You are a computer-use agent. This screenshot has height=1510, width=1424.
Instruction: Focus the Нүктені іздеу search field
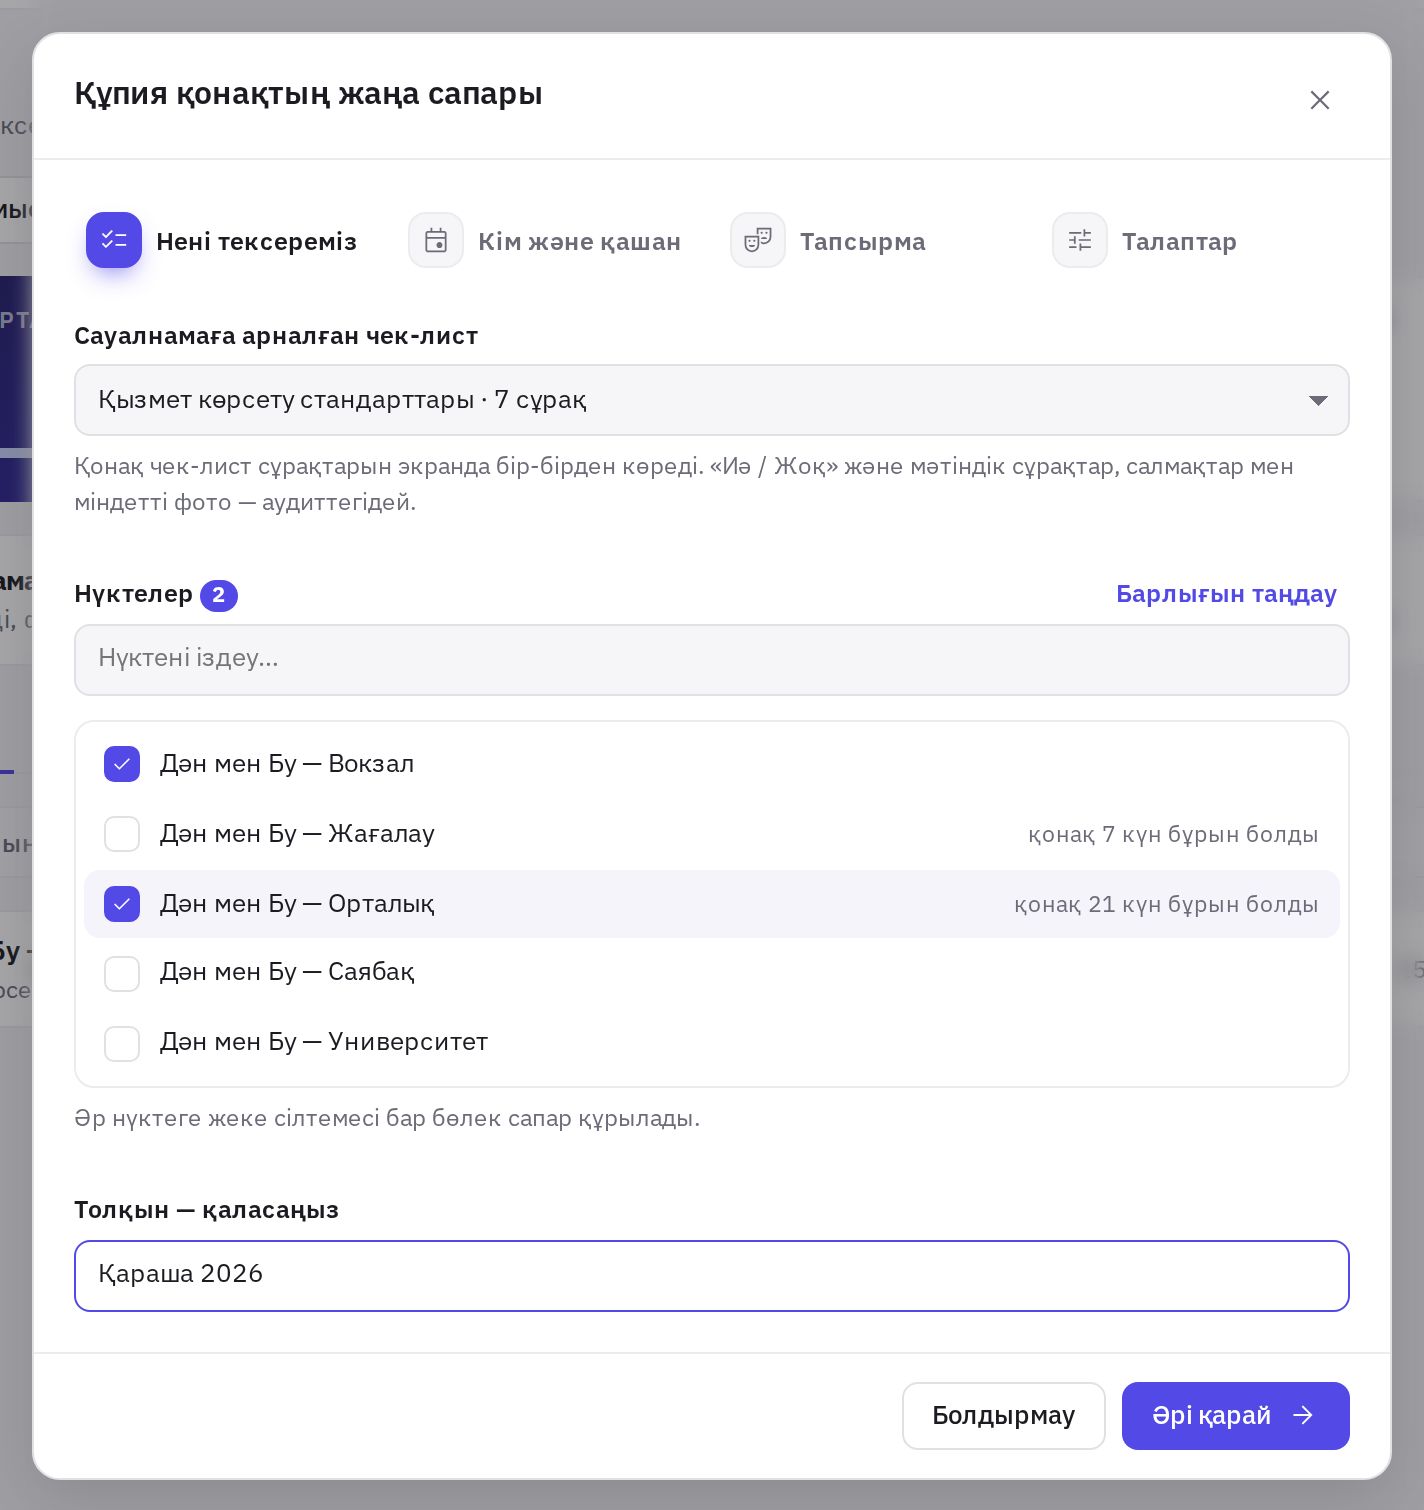pos(712,660)
